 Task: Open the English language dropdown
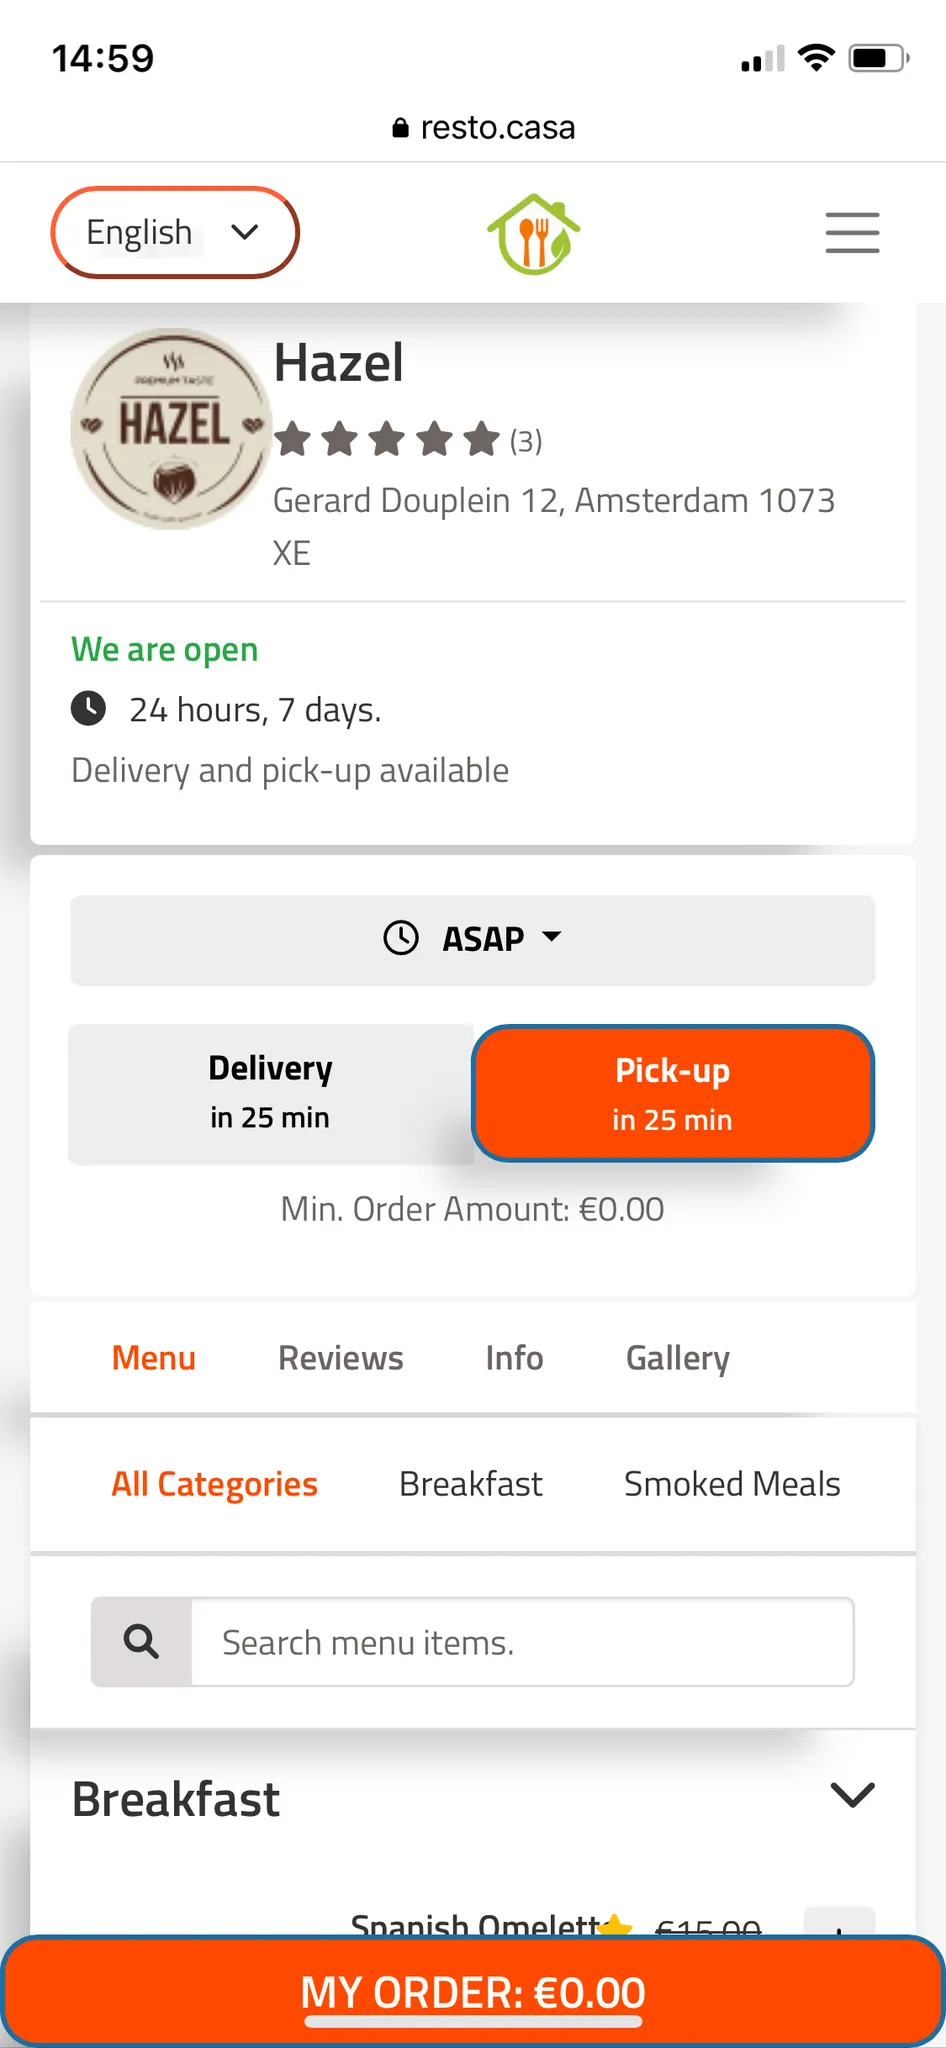(175, 232)
